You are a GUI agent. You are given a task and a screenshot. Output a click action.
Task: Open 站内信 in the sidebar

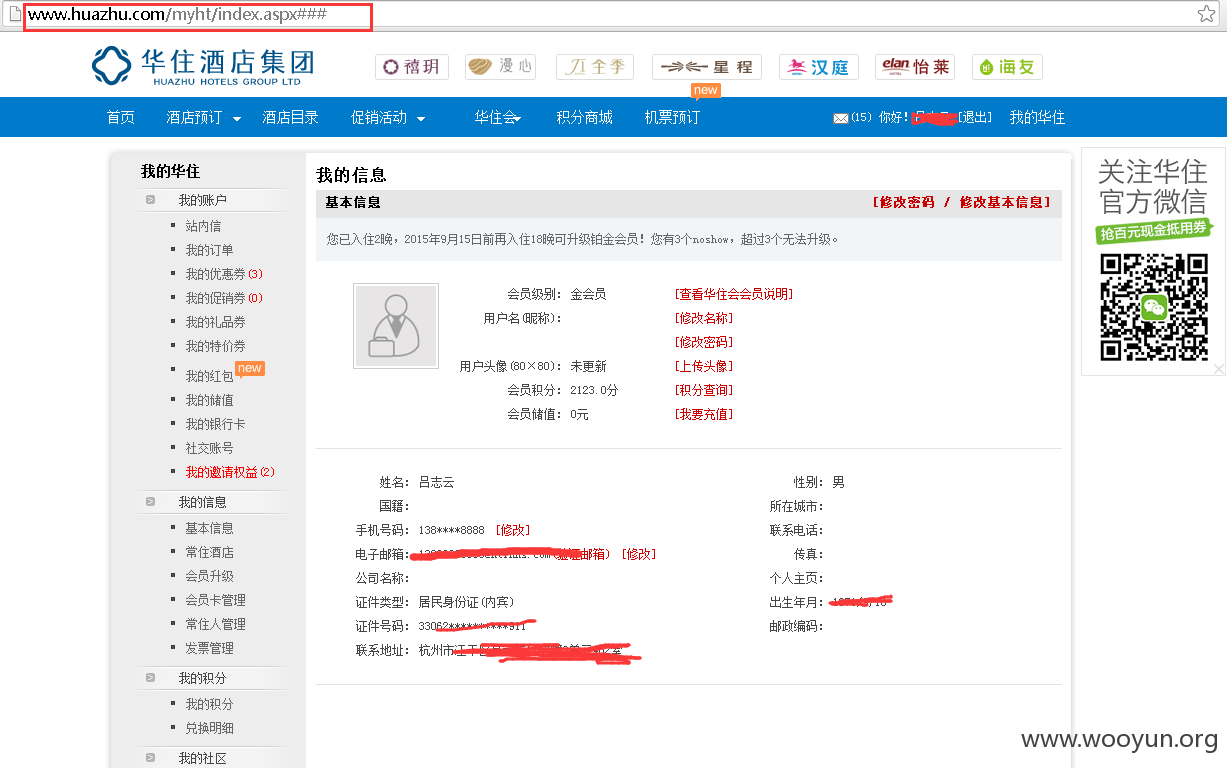[203, 226]
